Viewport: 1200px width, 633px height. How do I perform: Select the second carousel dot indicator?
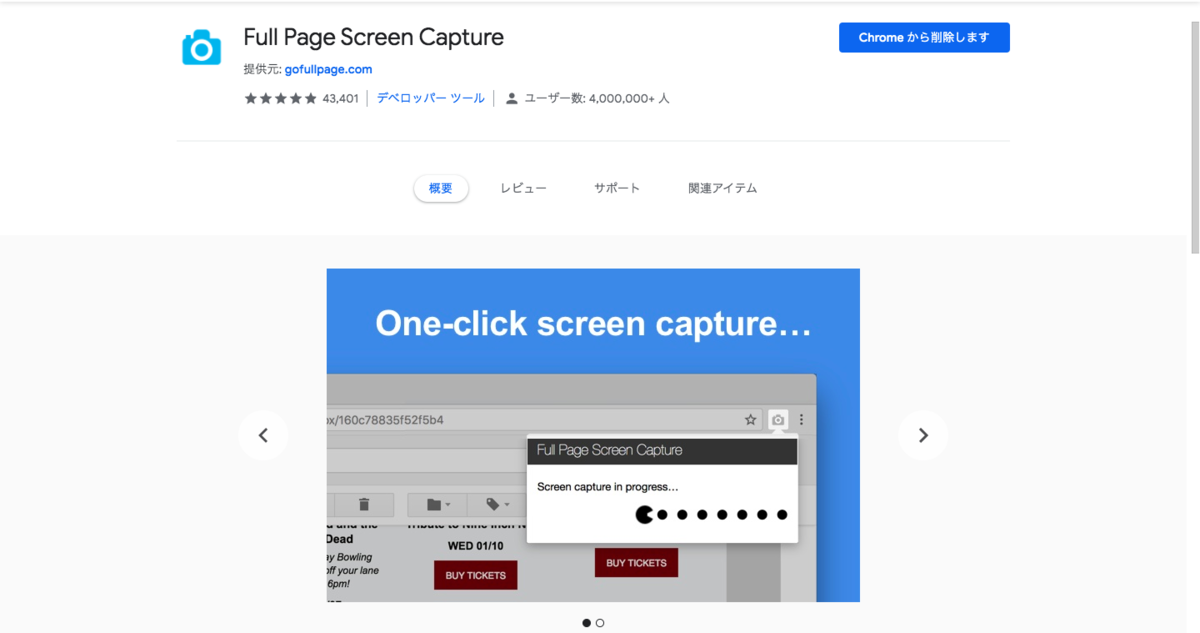(x=600, y=623)
